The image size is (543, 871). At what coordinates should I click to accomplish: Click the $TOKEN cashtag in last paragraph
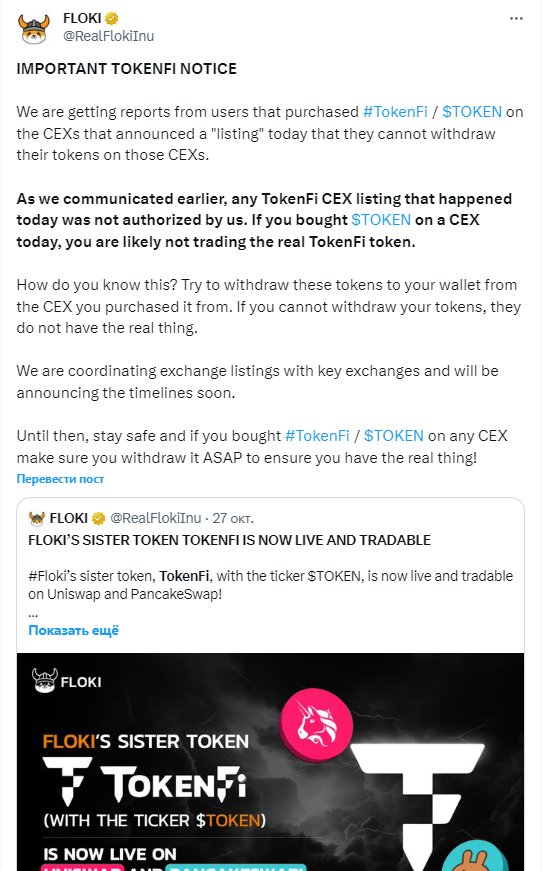394,436
